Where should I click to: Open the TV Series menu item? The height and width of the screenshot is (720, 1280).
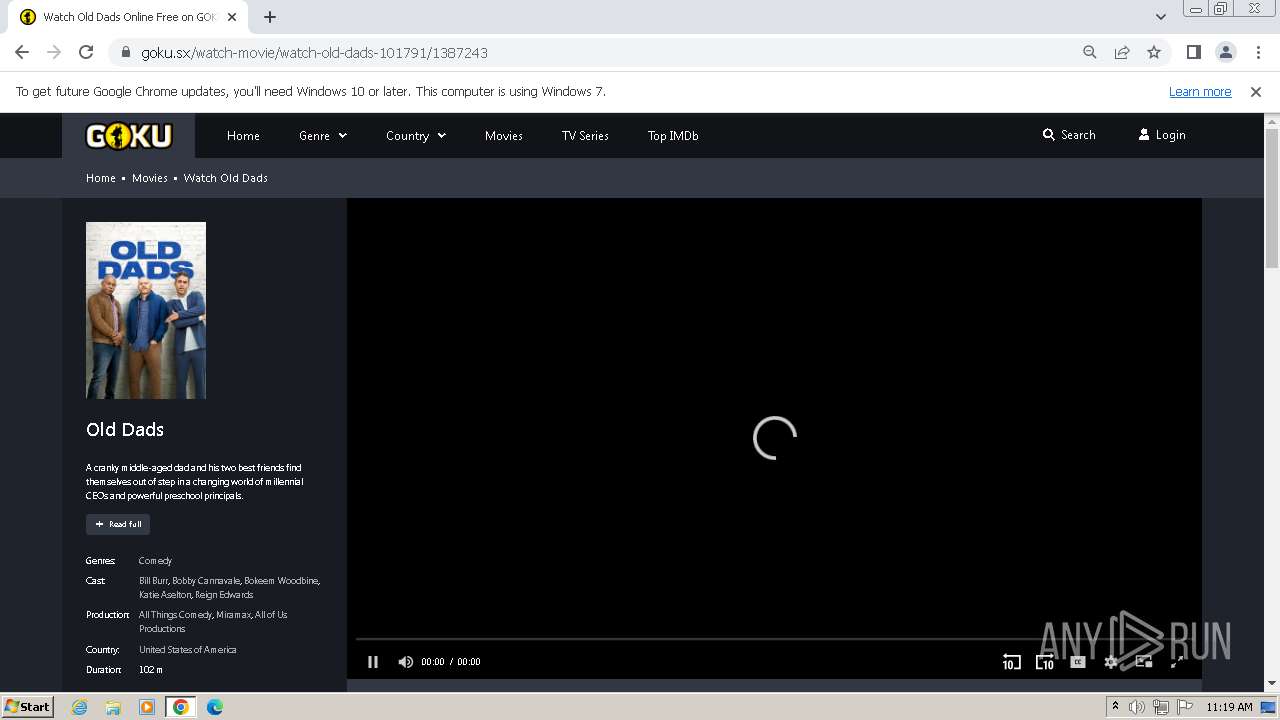click(x=585, y=136)
